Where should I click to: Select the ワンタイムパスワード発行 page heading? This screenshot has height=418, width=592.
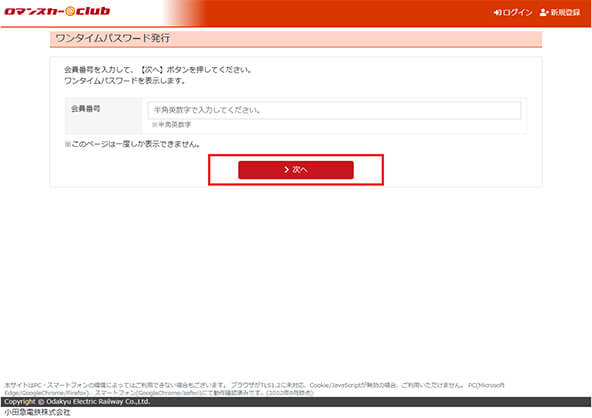(x=113, y=38)
